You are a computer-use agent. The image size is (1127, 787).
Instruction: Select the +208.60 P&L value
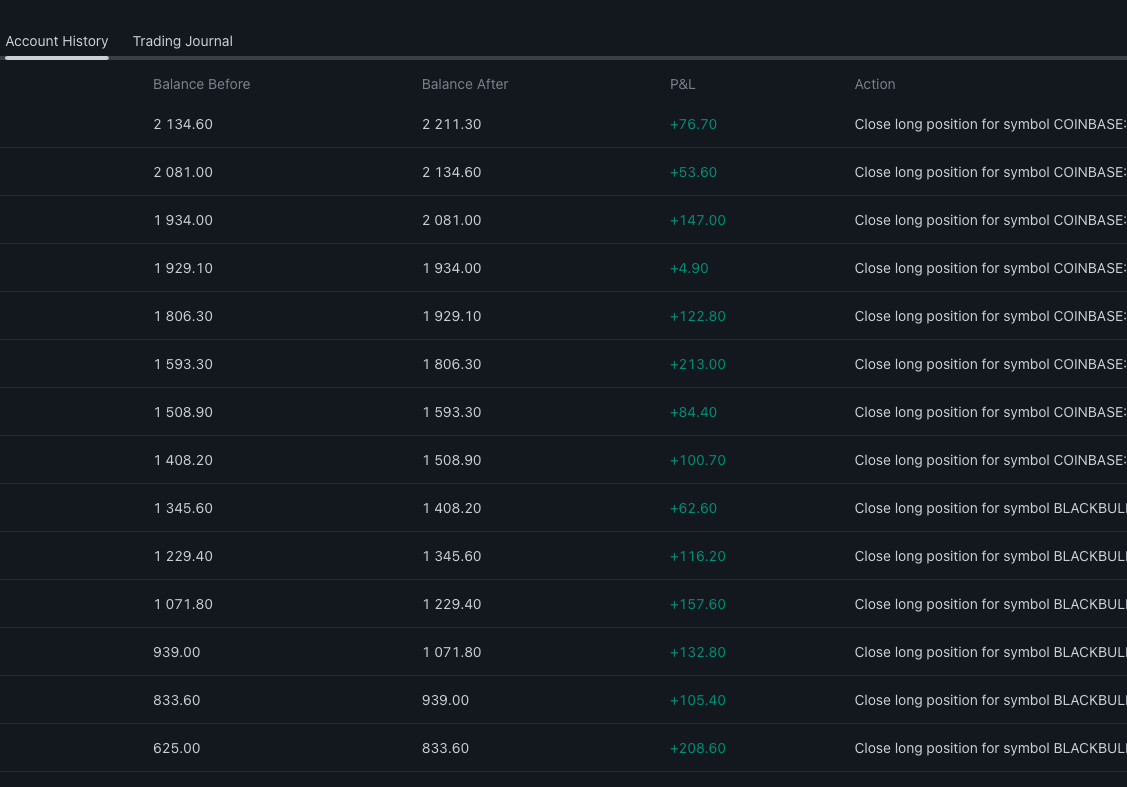697,748
